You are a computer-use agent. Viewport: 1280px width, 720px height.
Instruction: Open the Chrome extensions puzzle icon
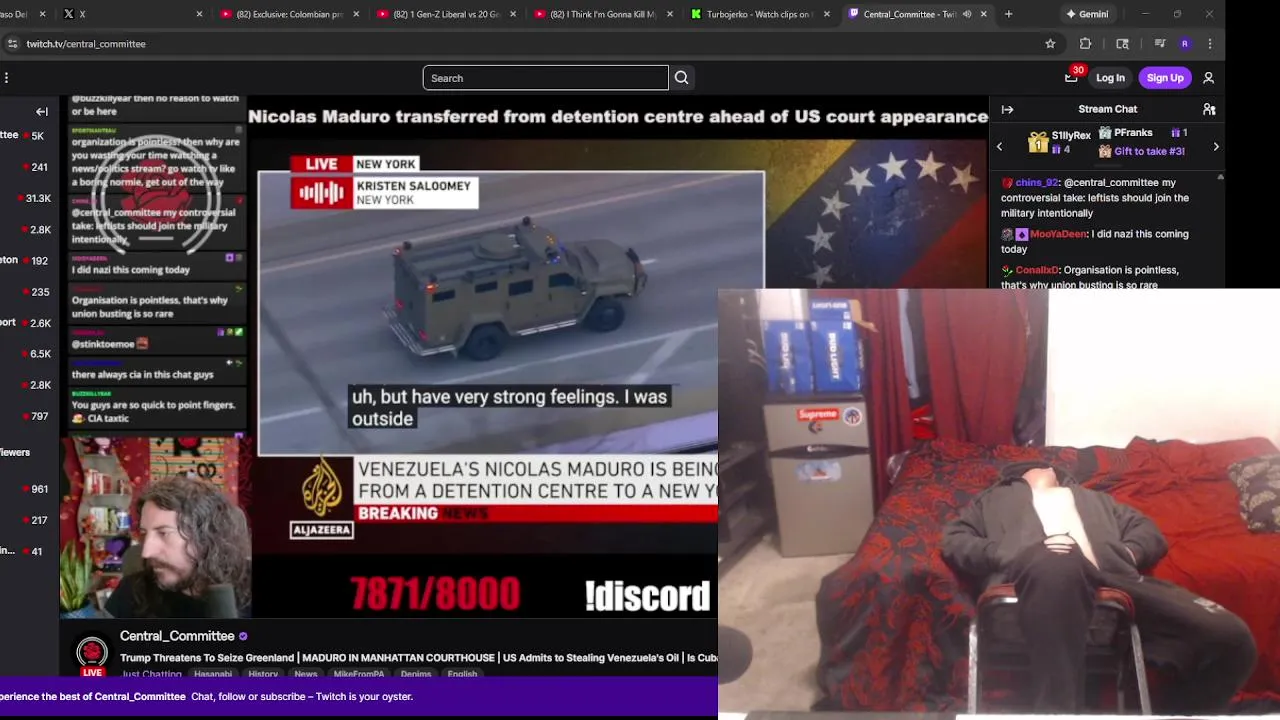(x=1085, y=44)
